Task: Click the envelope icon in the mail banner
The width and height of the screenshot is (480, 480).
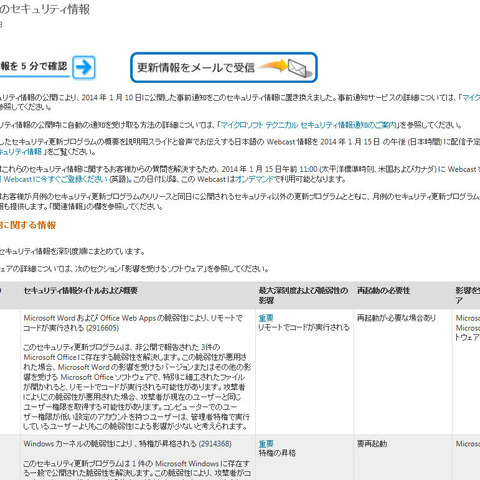Action: [299, 68]
